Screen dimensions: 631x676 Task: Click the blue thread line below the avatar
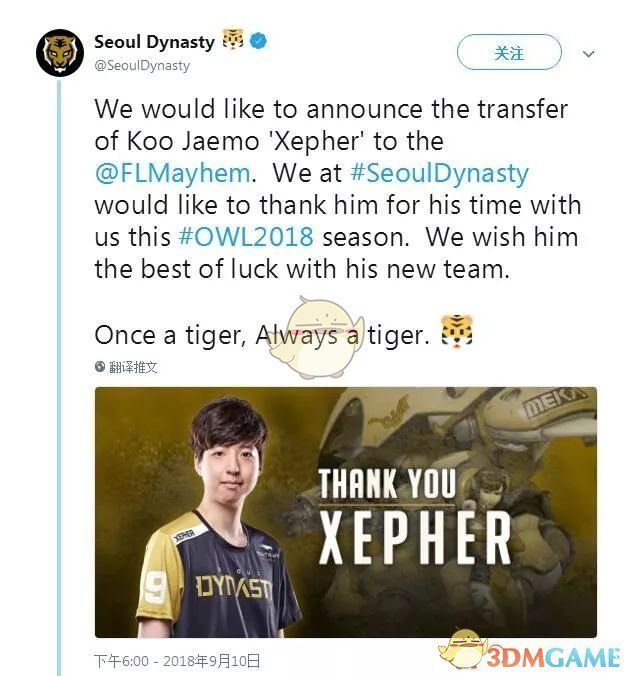59,377
